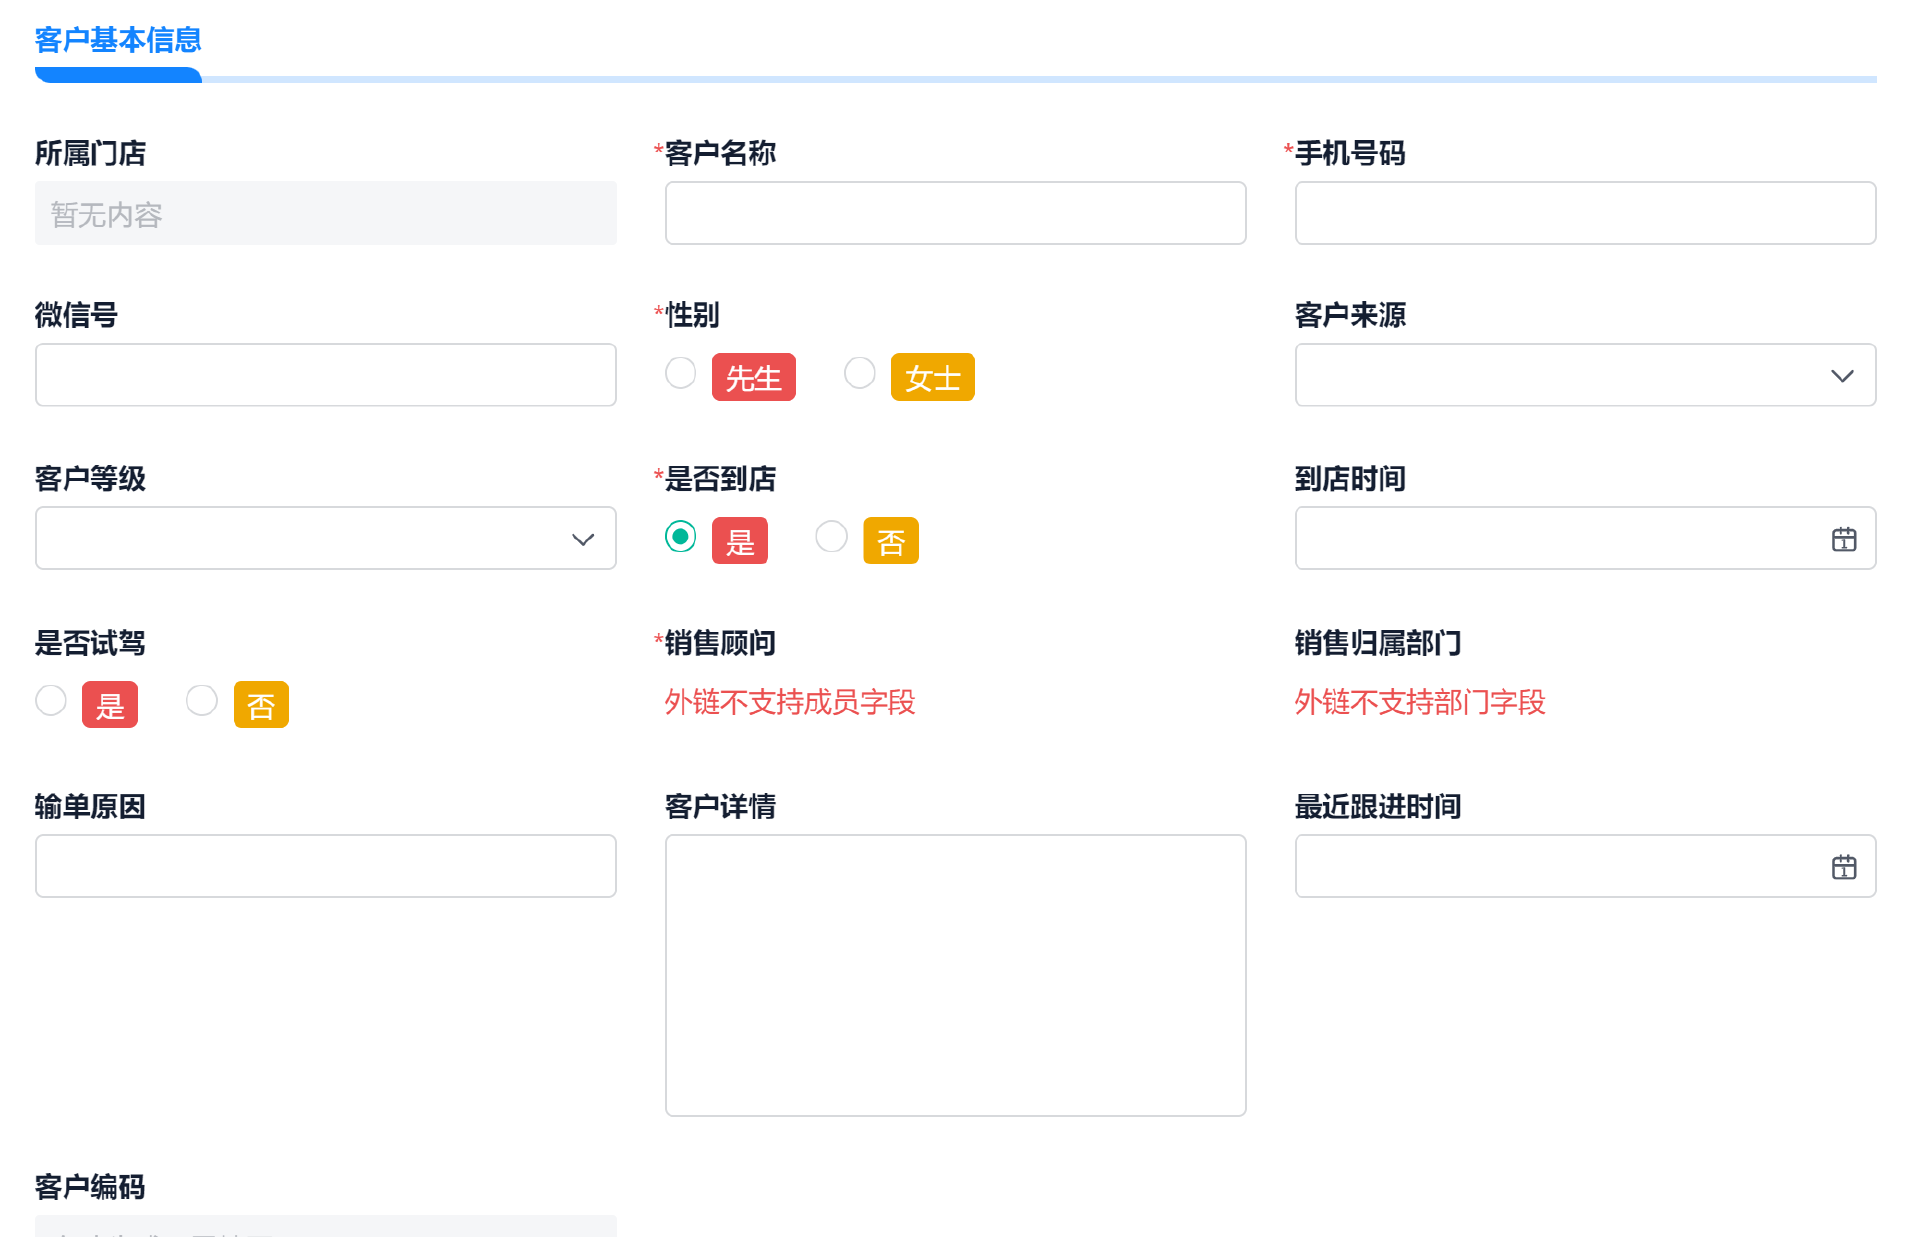Choose 否 radio for 是否到店
This screenshot has width=1920, height=1237.
[831, 537]
